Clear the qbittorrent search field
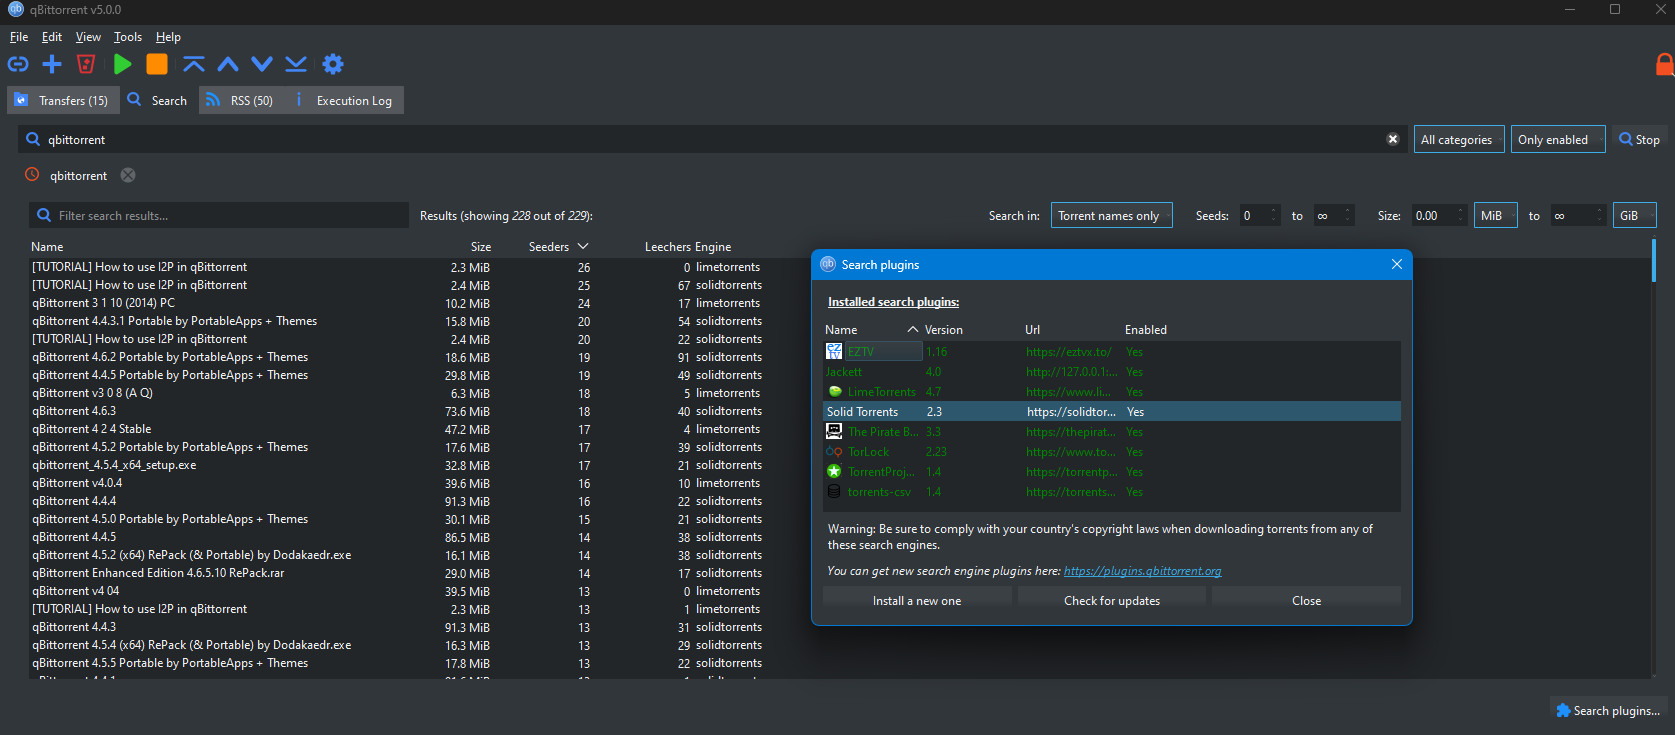1675x735 pixels. [1392, 139]
